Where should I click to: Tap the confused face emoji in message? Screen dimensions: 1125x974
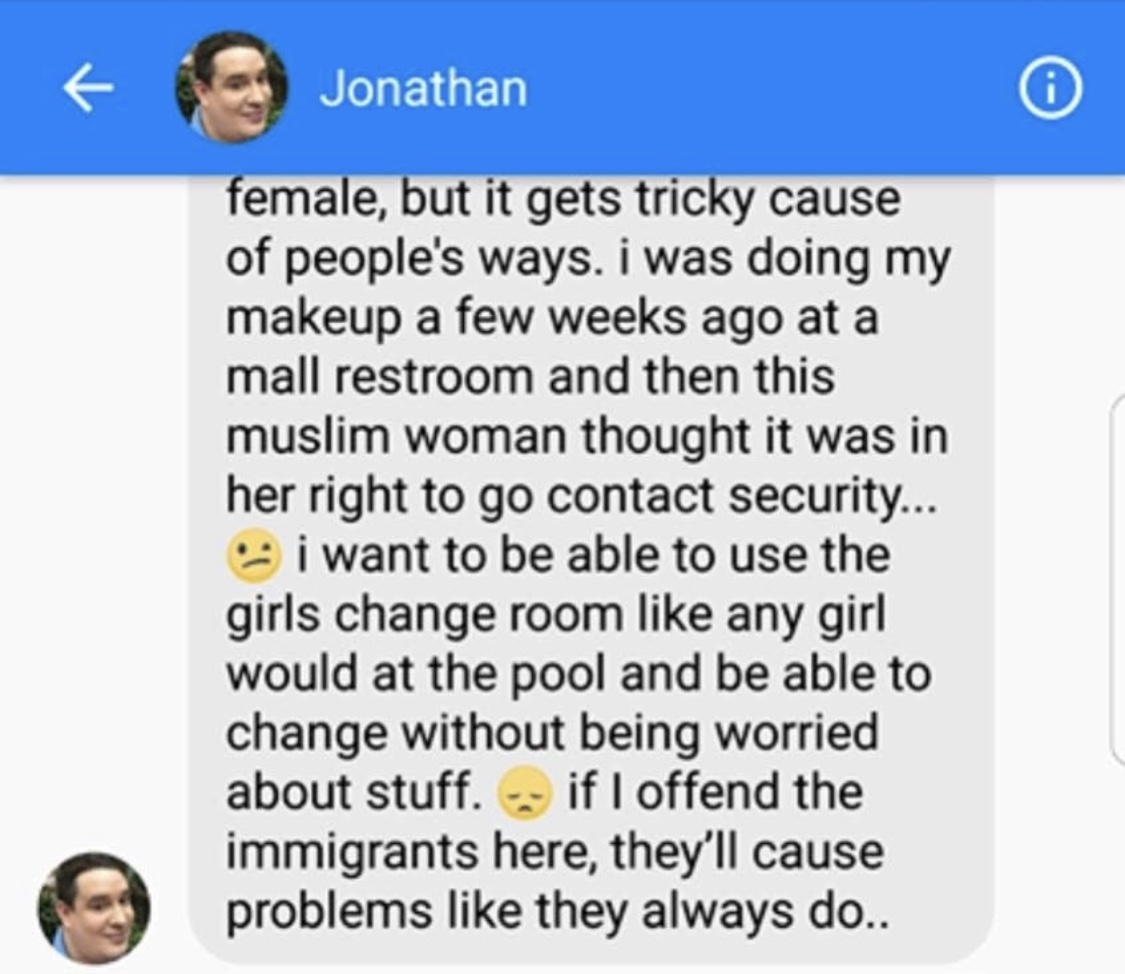point(253,556)
